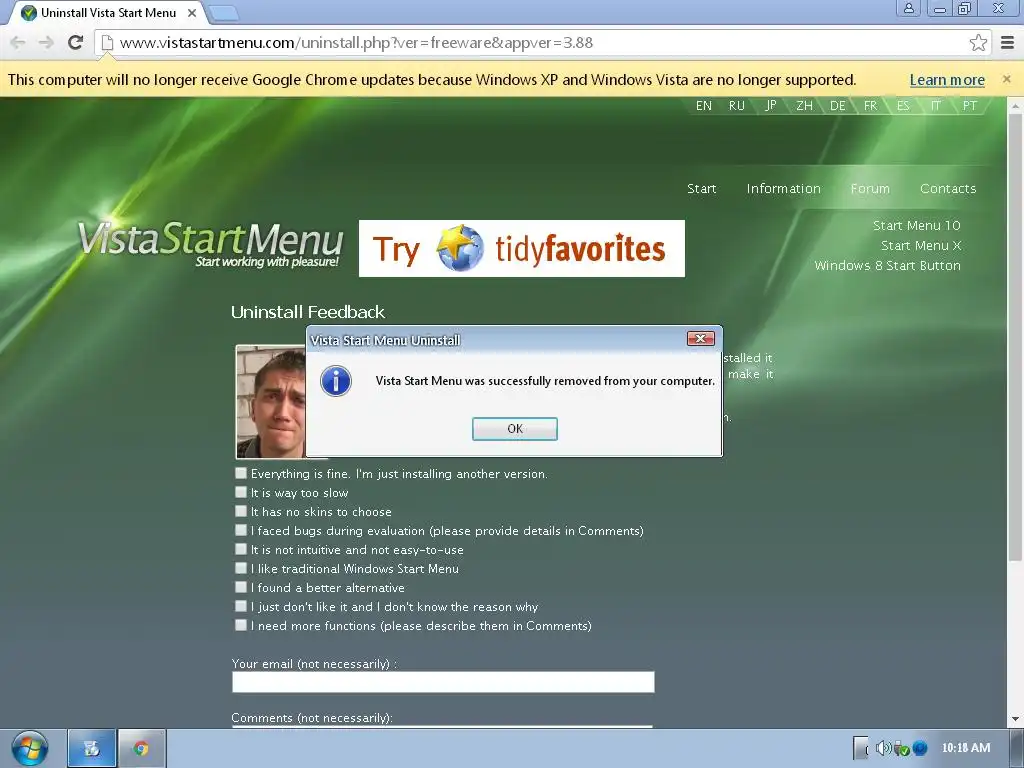Open a new tab with the tab strip button
Screen dimensions: 1024x768
coord(224,12)
